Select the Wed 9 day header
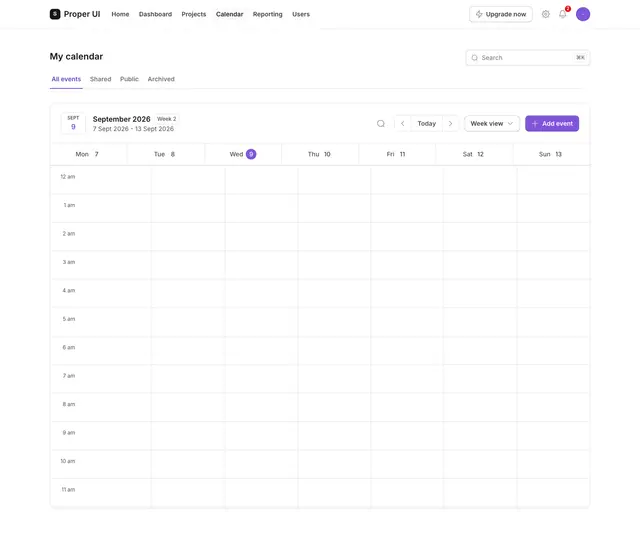 point(243,154)
